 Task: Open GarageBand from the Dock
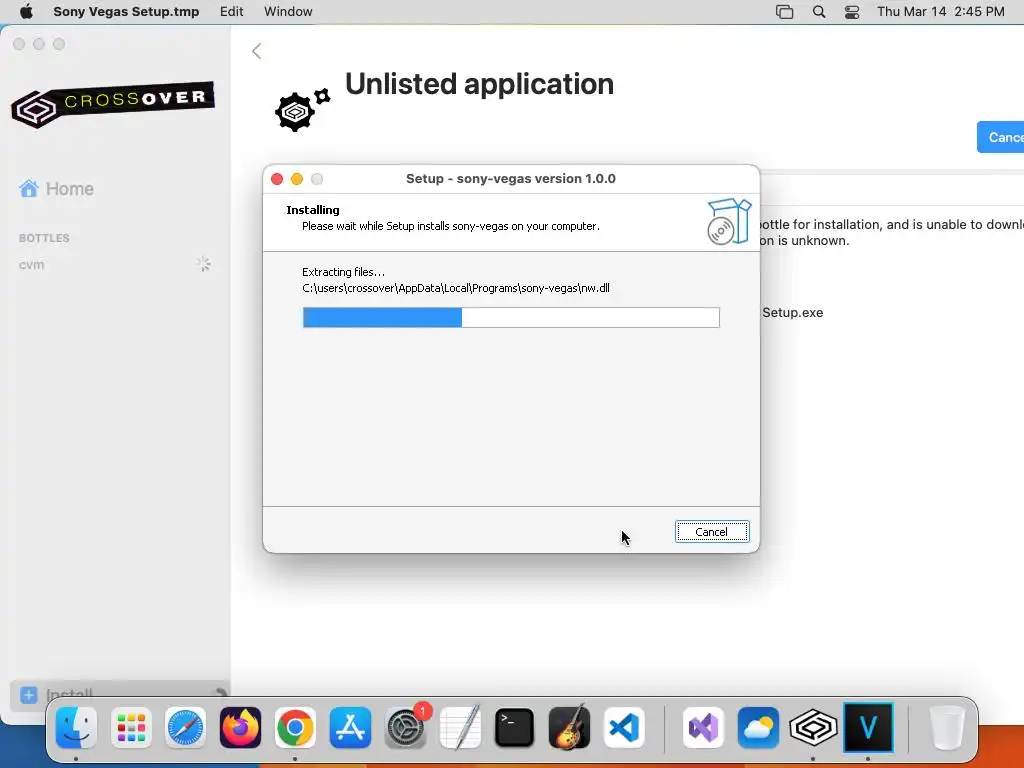tap(569, 728)
